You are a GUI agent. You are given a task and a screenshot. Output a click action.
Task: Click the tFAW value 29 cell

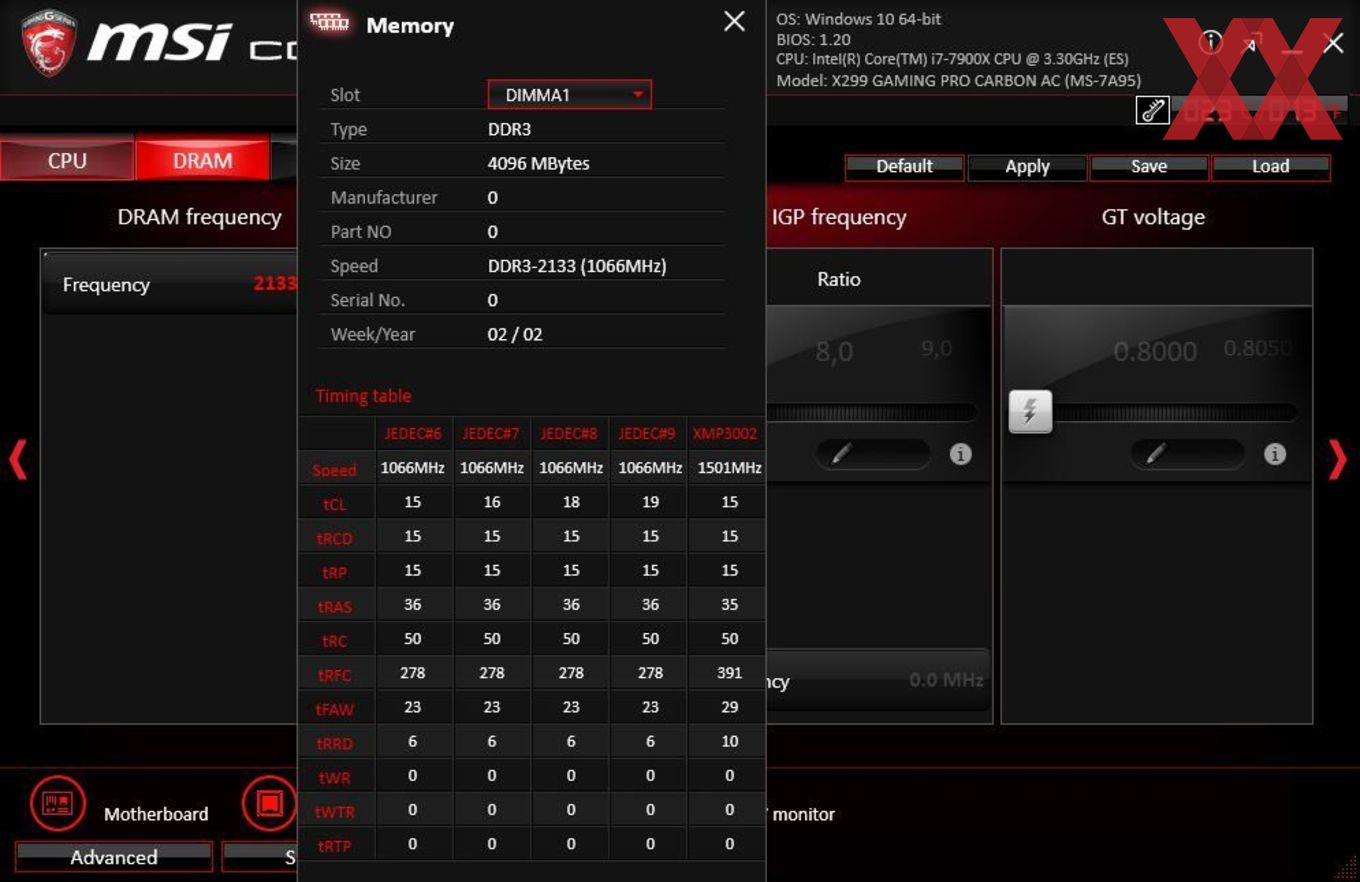pyautogui.click(x=729, y=707)
